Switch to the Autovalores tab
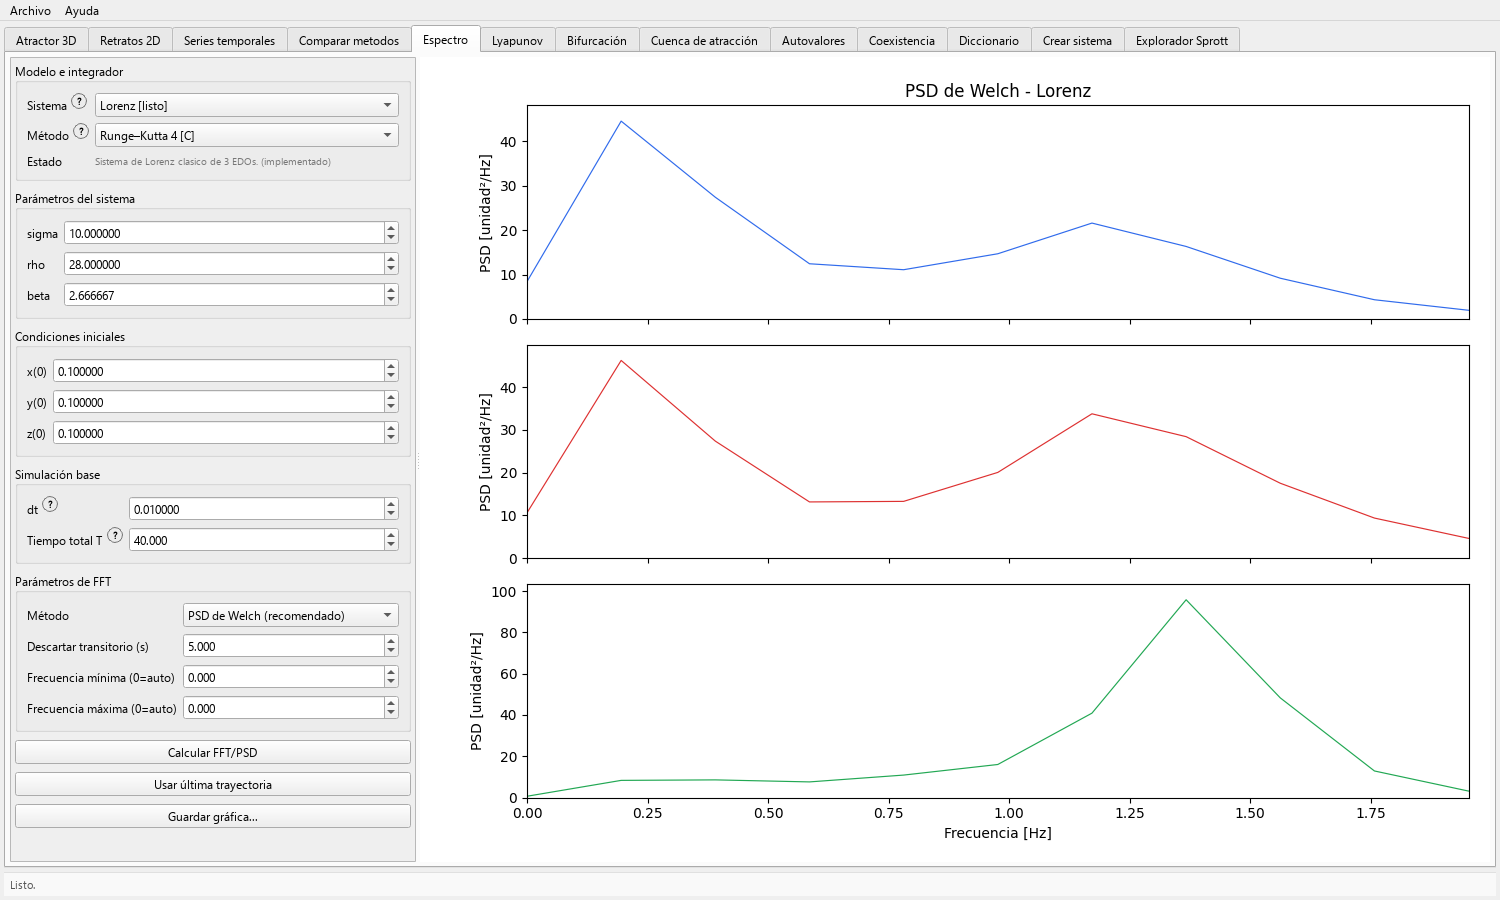Screen dimensions: 1500x900 [x=813, y=41]
